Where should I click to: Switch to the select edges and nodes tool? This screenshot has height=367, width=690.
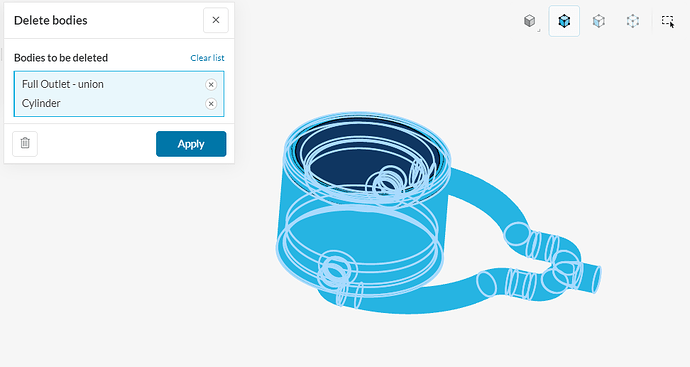point(633,21)
